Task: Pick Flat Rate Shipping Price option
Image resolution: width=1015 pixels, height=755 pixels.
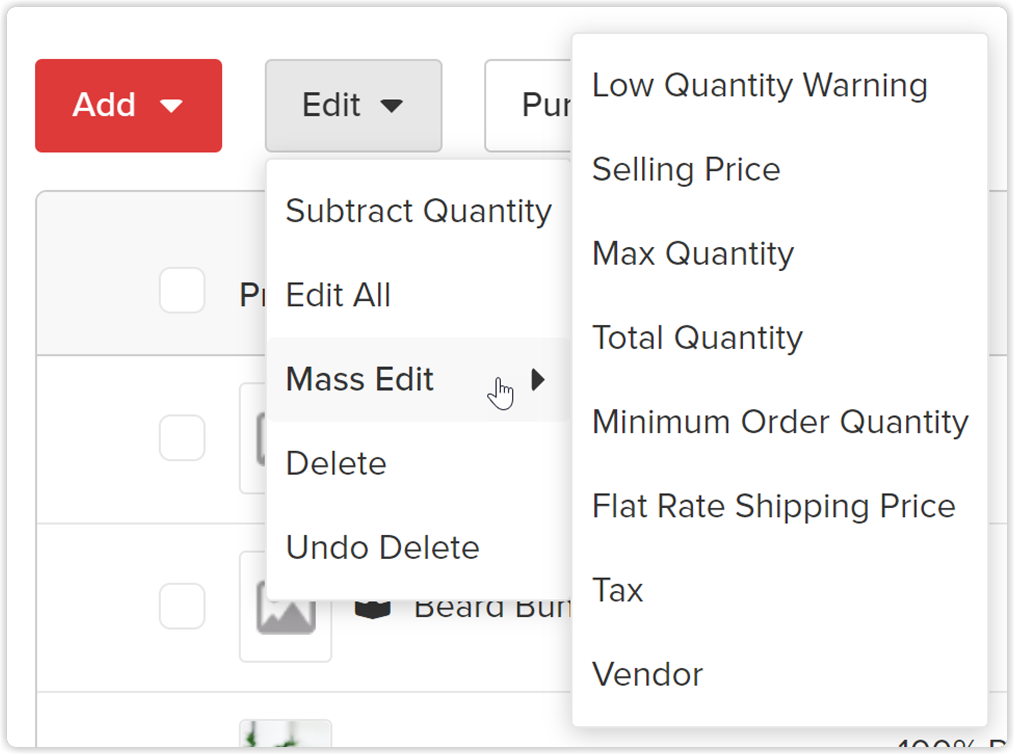Action: [x=779, y=506]
